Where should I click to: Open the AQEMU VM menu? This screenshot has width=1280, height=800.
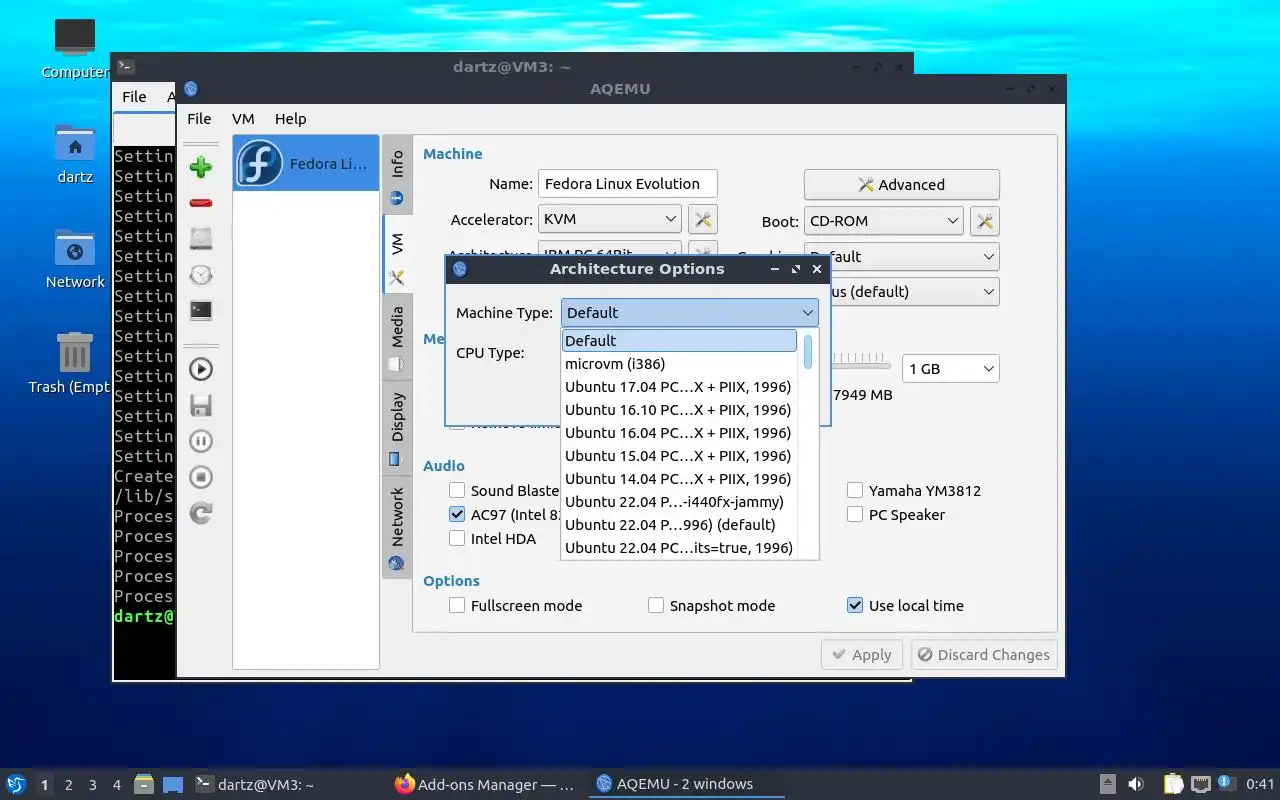pyautogui.click(x=243, y=118)
